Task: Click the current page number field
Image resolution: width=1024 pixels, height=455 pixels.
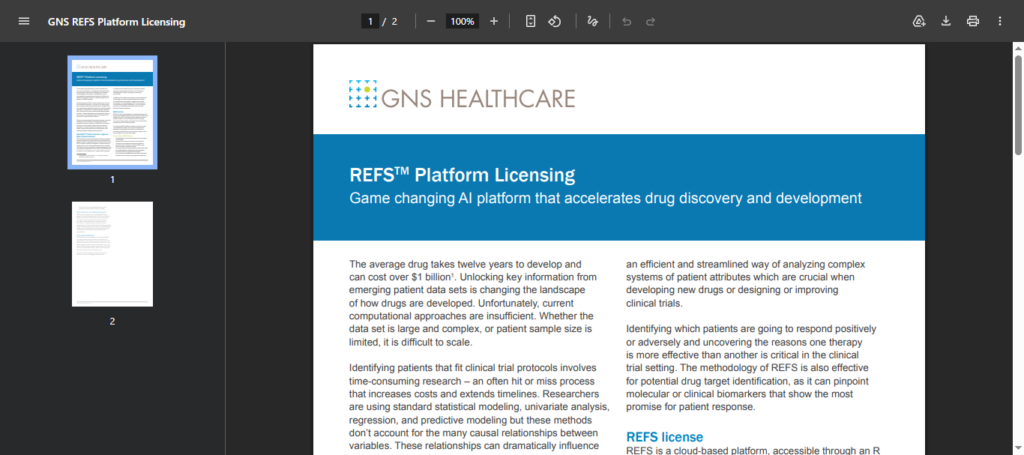Action: coord(370,22)
